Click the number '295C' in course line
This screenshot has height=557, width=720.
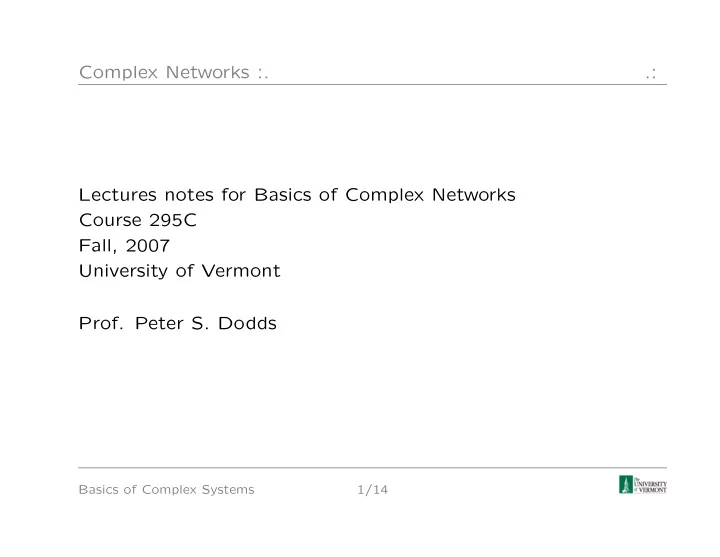tap(173, 220)
